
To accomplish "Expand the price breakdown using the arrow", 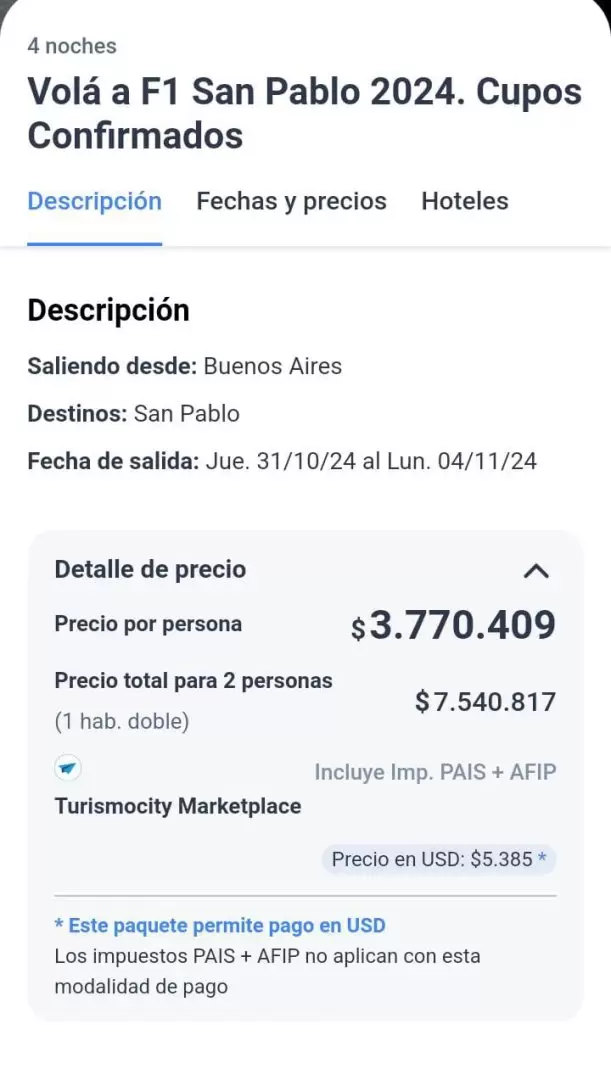I will click(537, 571).
